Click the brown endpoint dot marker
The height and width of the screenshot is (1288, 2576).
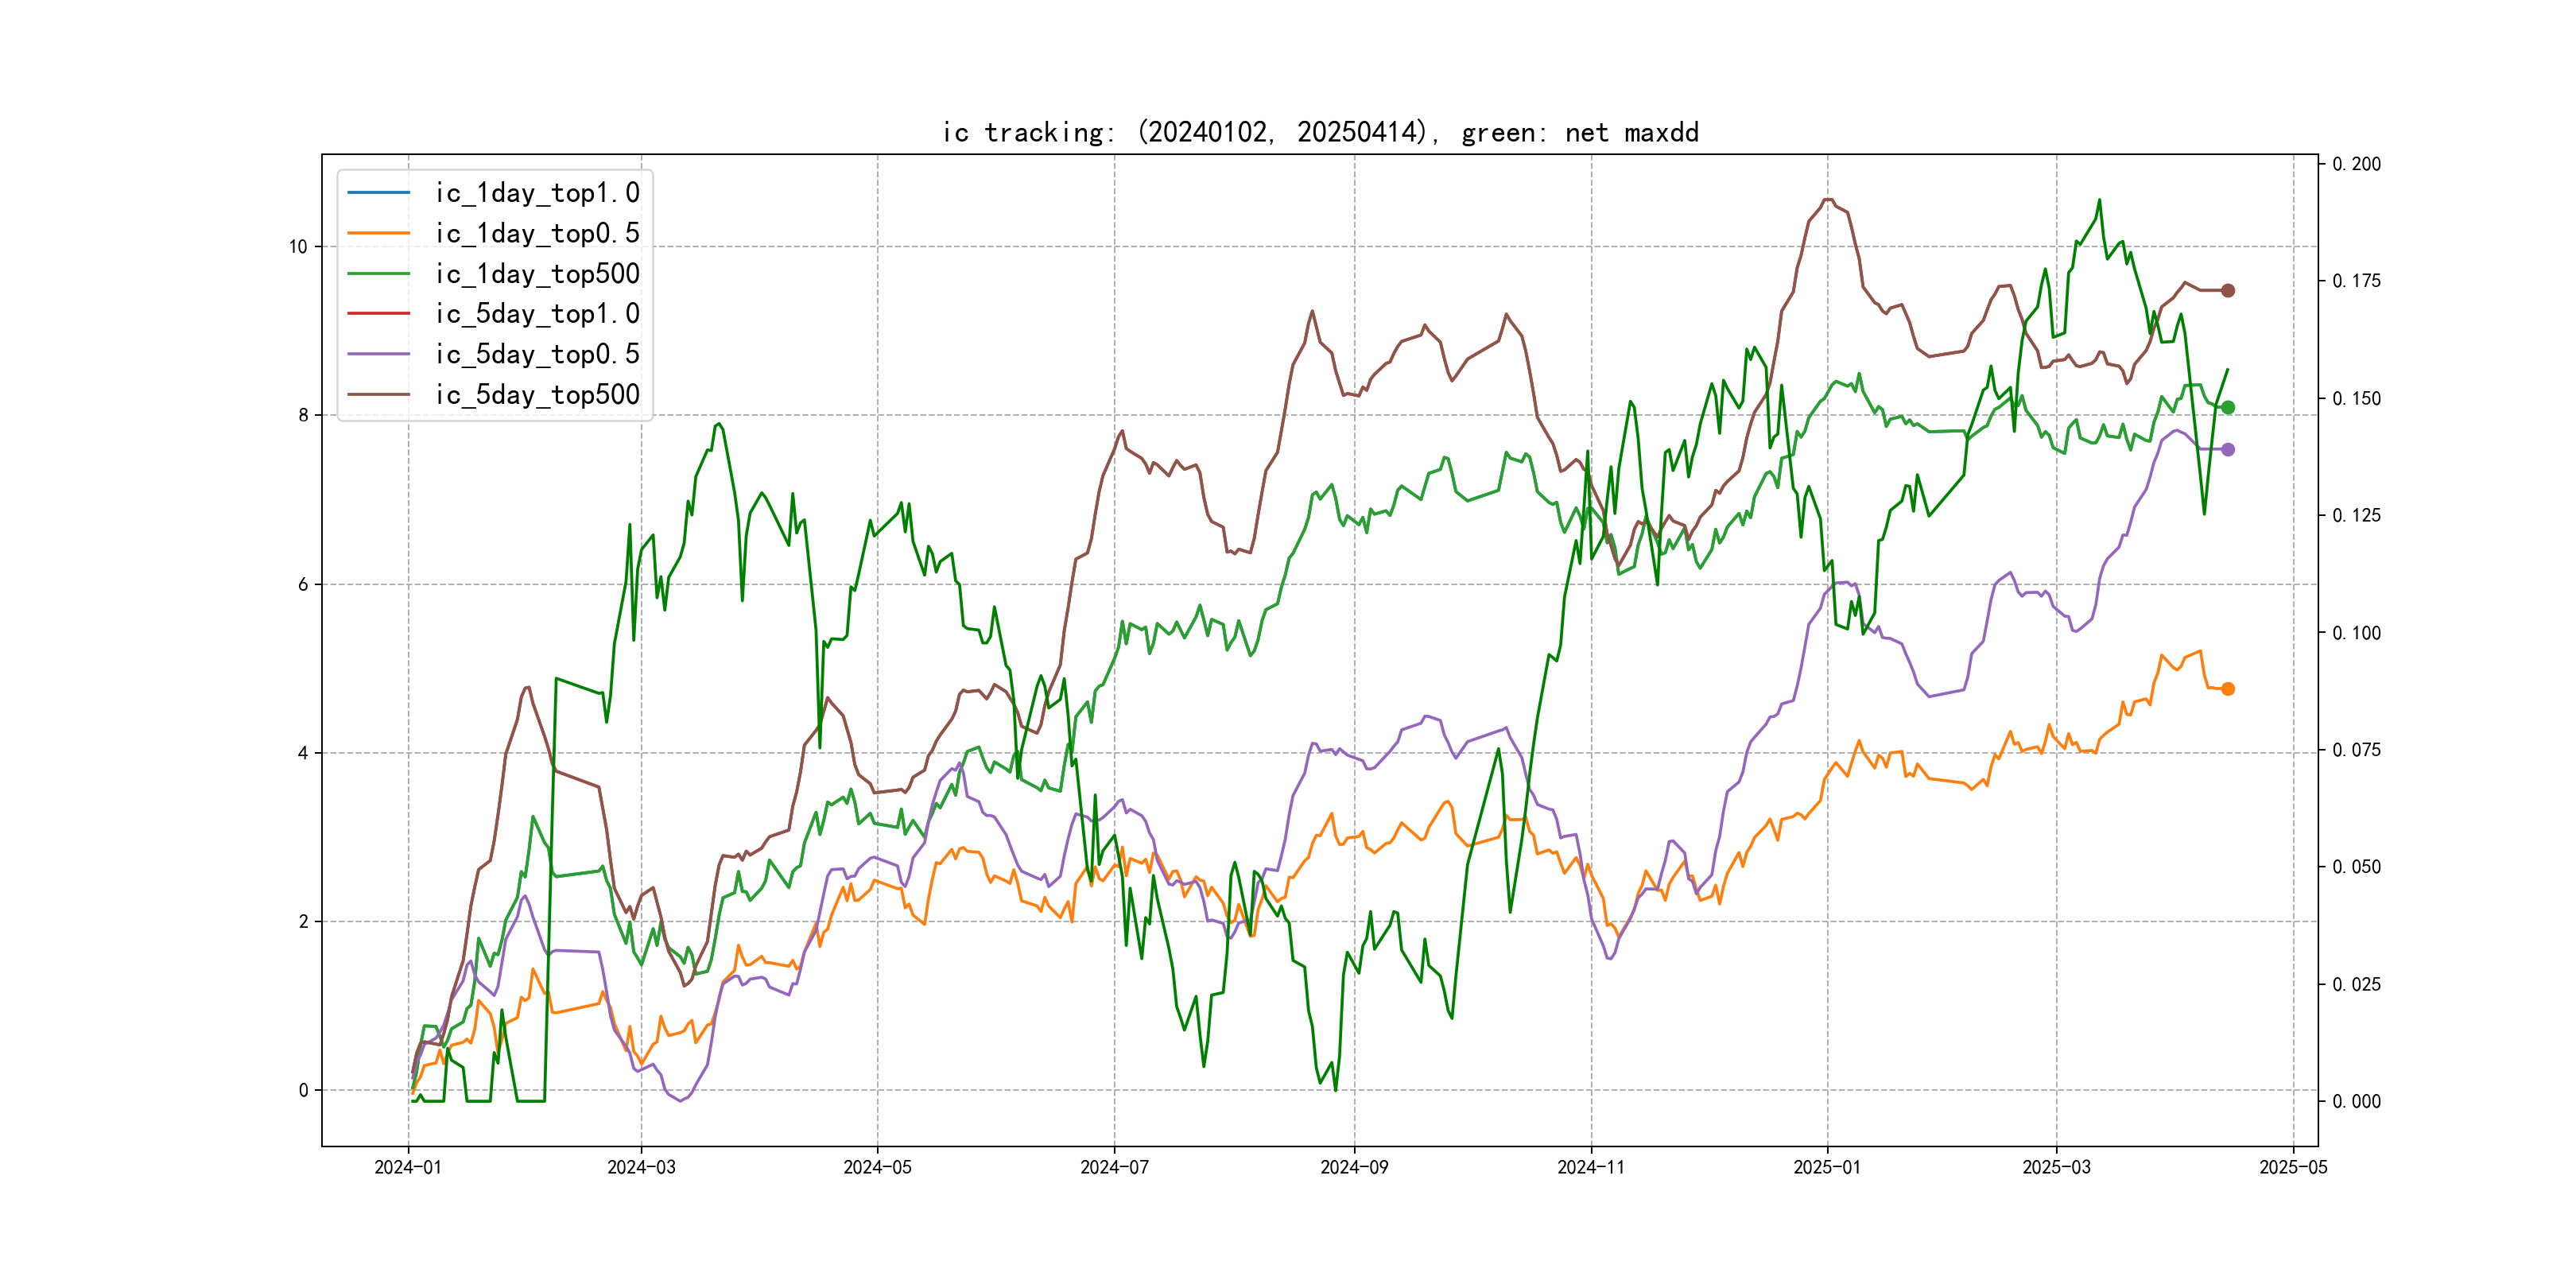coord(2227,290)
